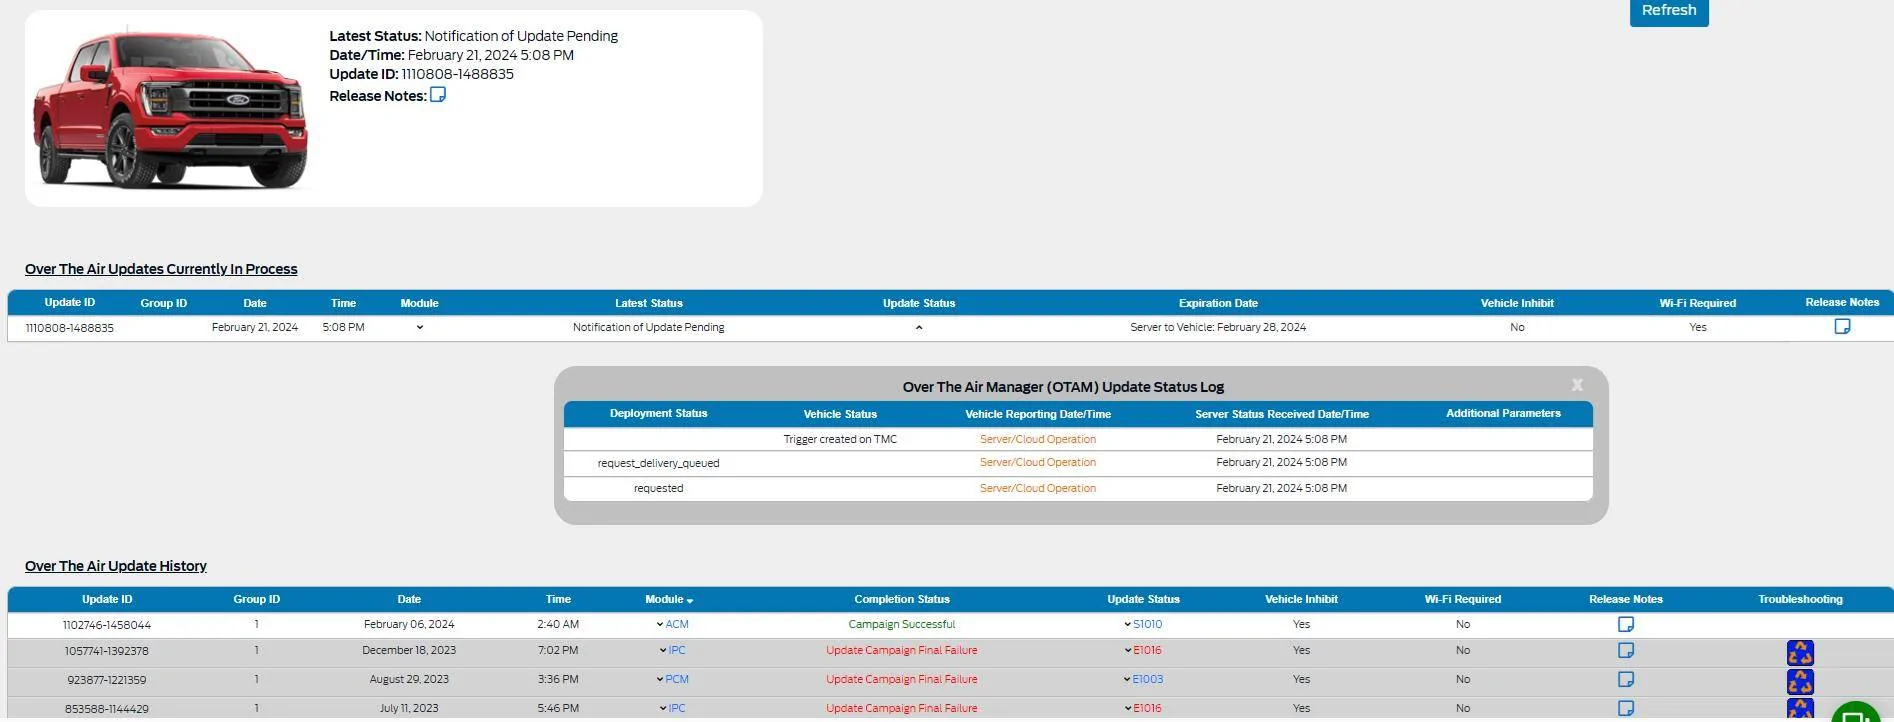Expand Module chevron for update 1110808-1488835
The height and width of the screenshot is (722, 1894).
420,327
